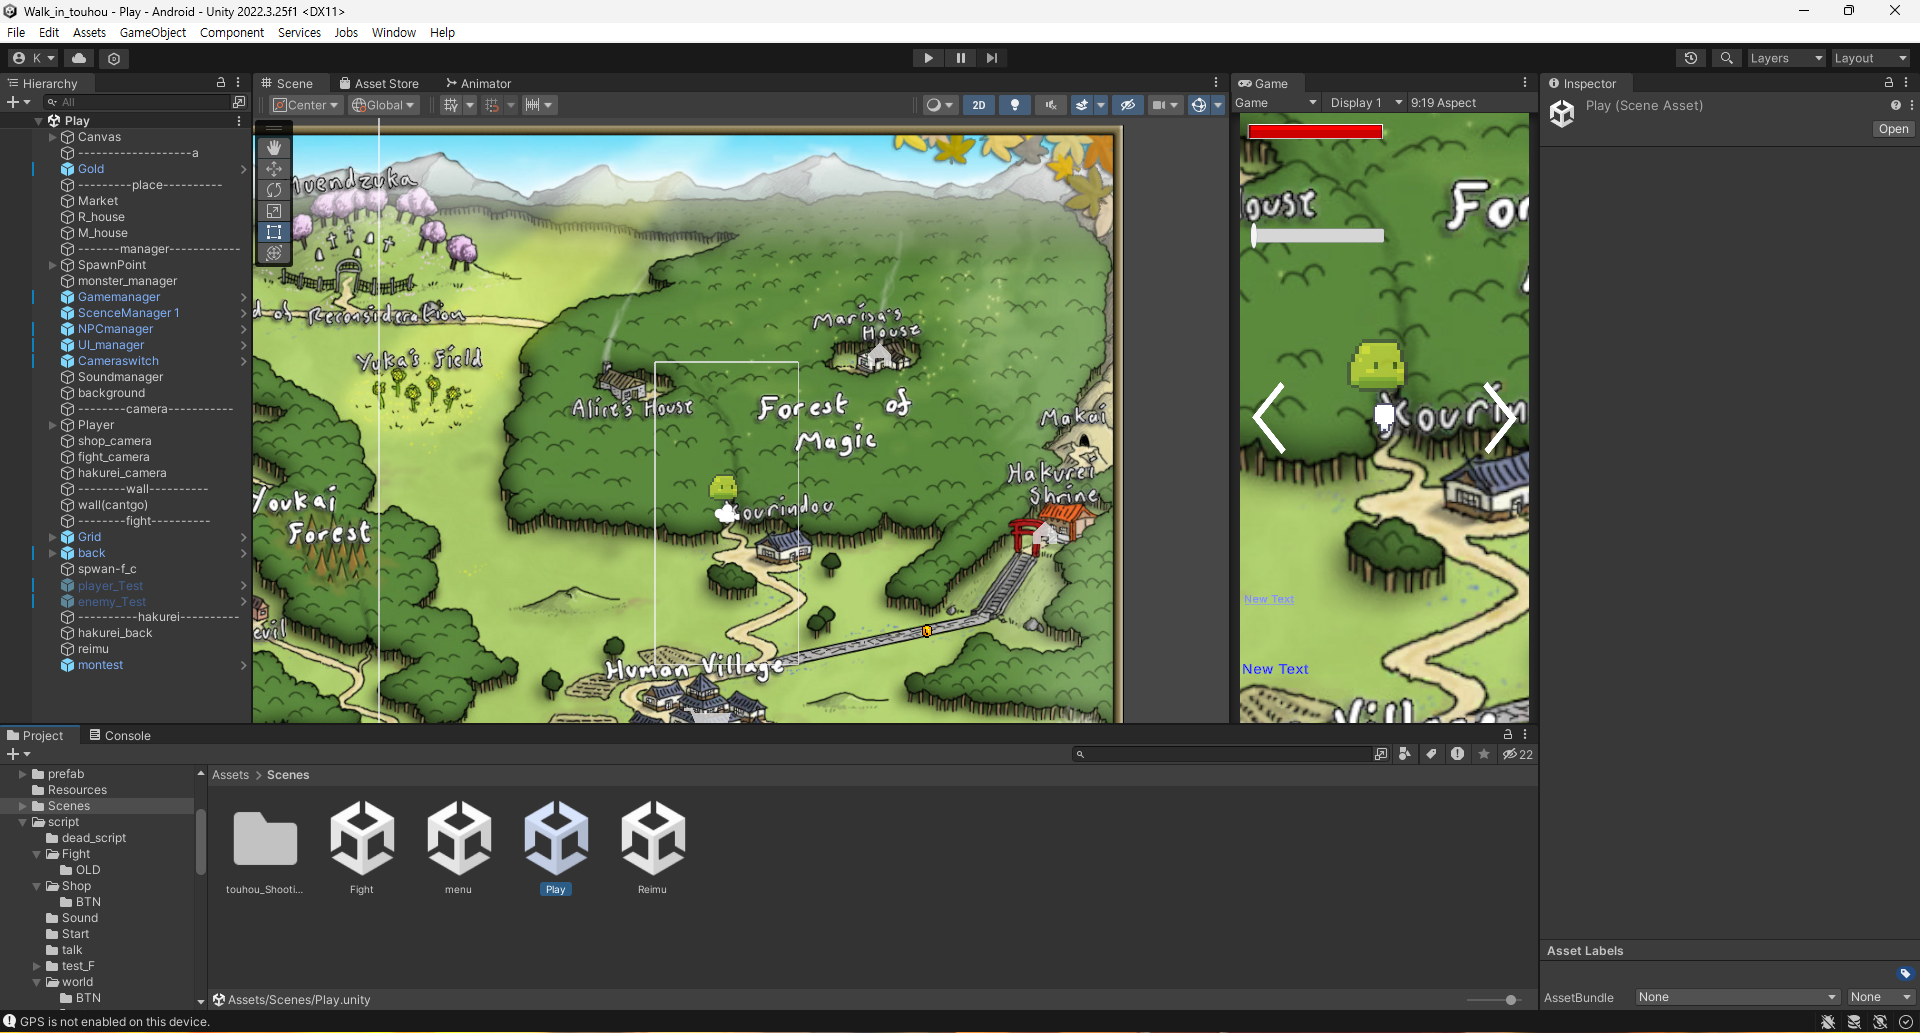Open the Play scene row options menu
The image size is (1920, 1033).
click(239, 121)
